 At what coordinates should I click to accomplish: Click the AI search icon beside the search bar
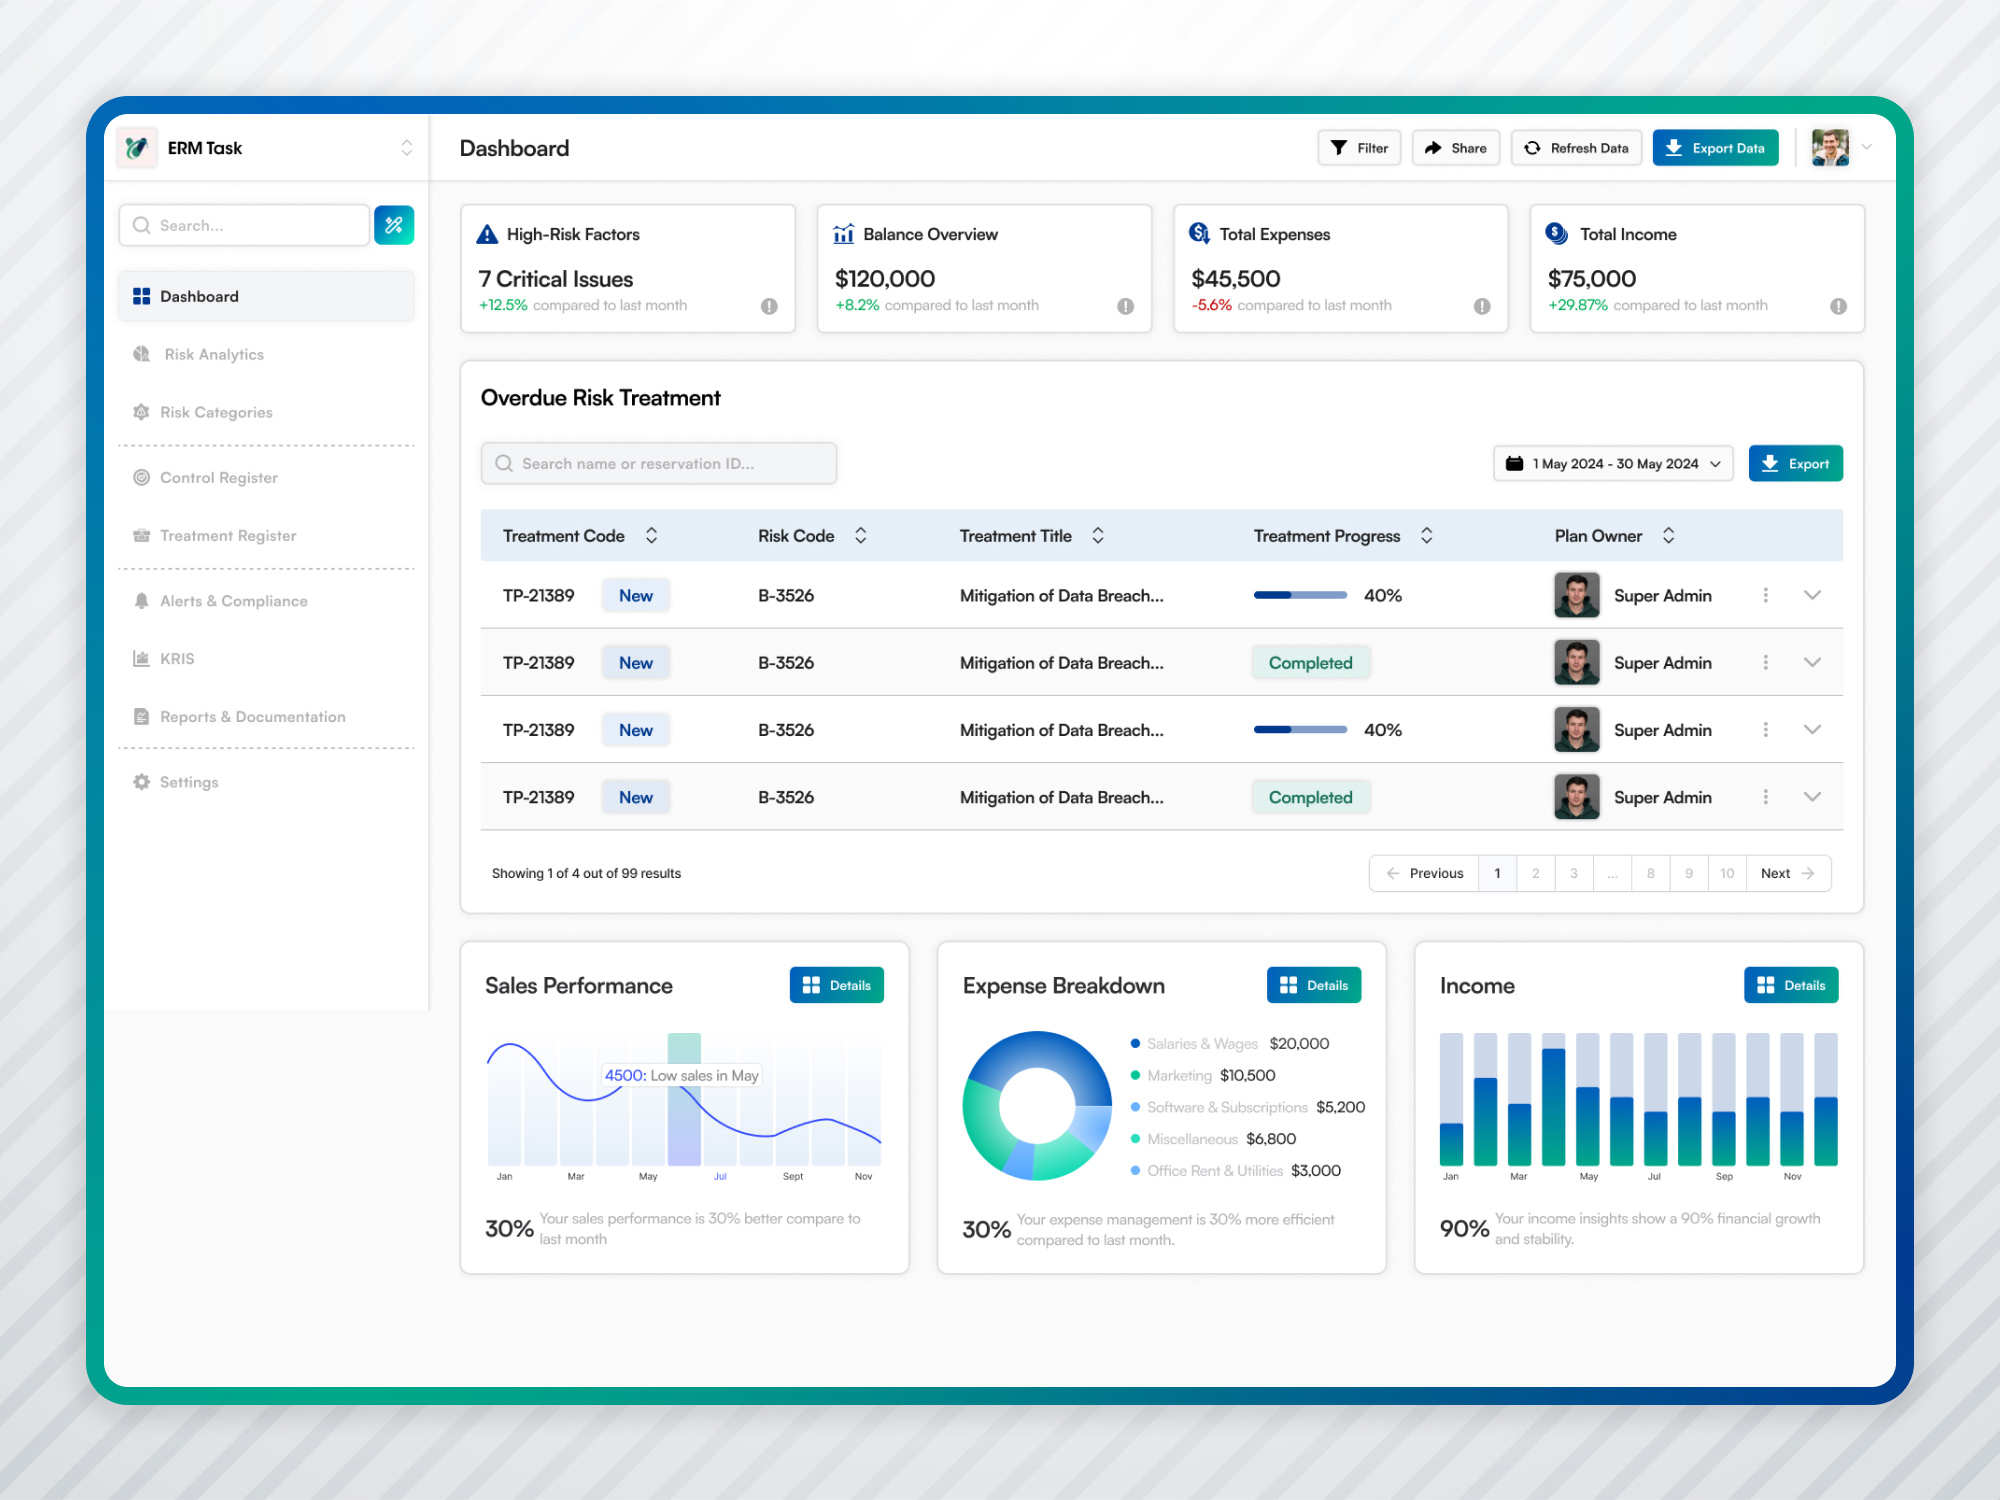pyautogui.click(x=394, y=225)
